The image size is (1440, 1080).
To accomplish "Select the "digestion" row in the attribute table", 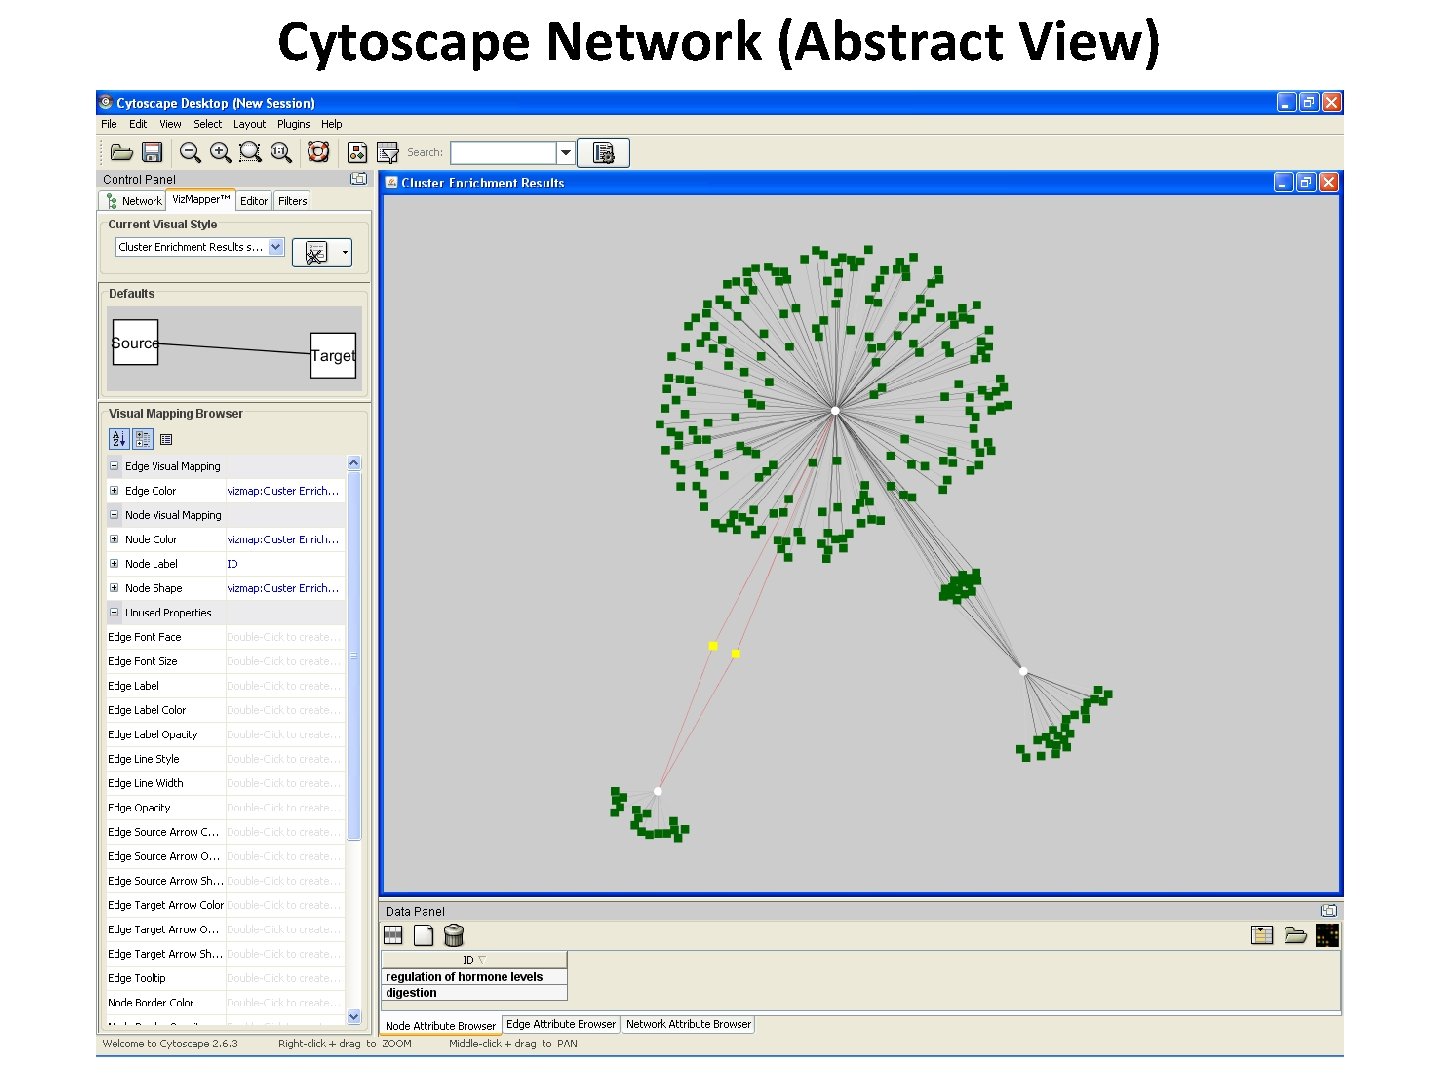I will (474, 993).
